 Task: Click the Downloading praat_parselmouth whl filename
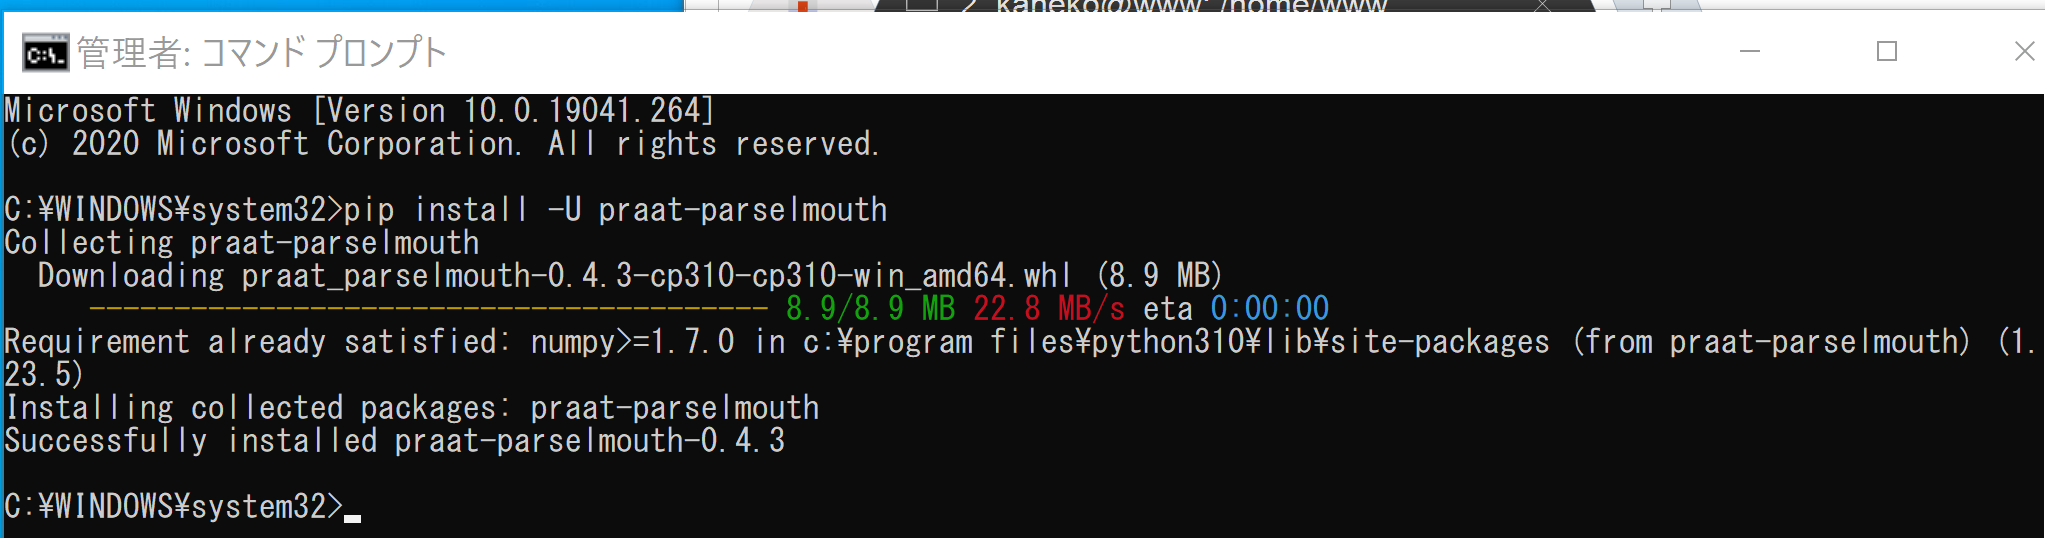click(656, 276)
